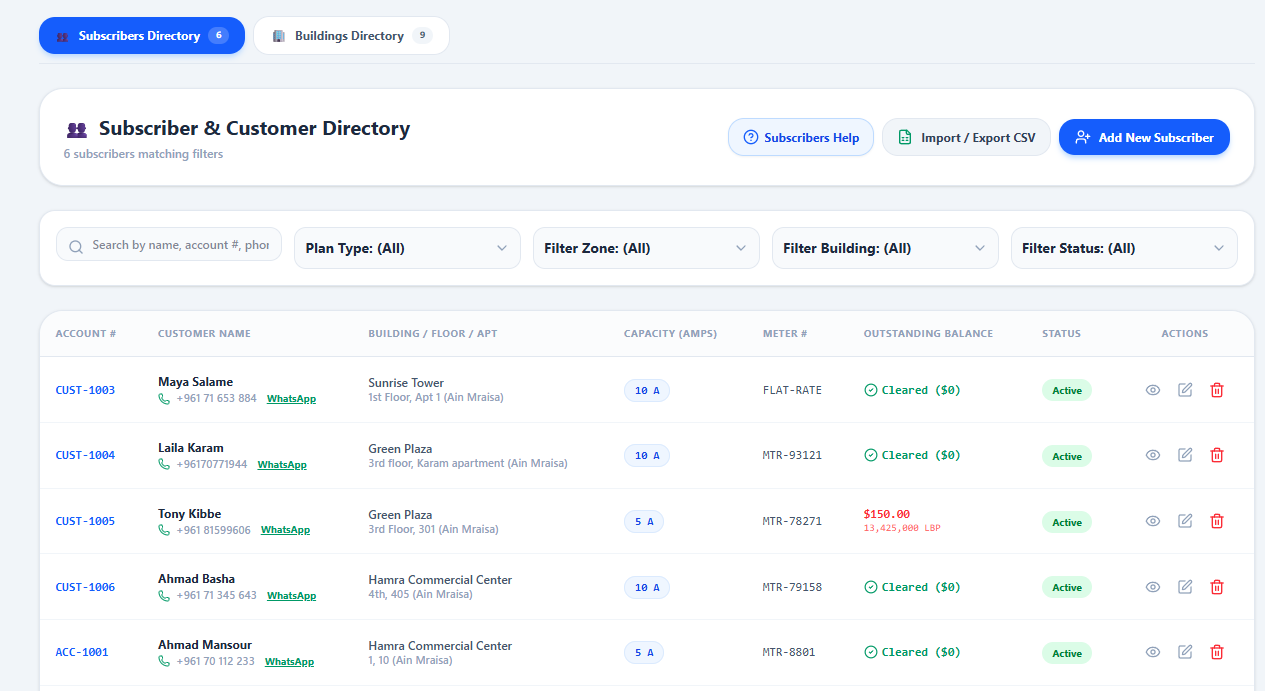Viewport: 1265px width, 691px height.
Task: Edit Tony Kibbe's subscriber record
Action: click(x=1185, y=521)
